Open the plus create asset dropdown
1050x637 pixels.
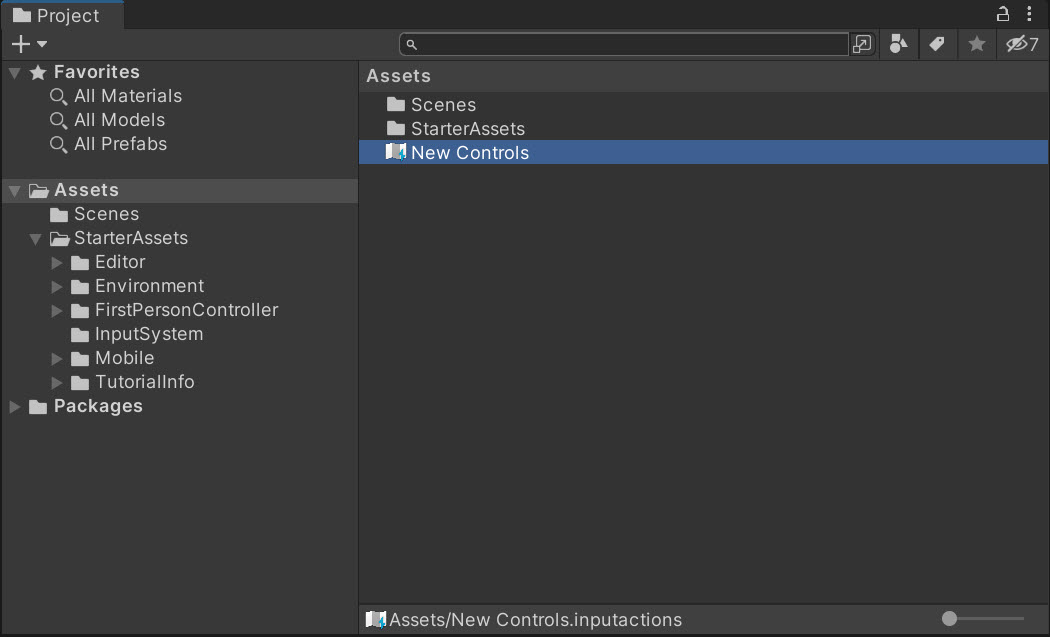coord(29,44)
